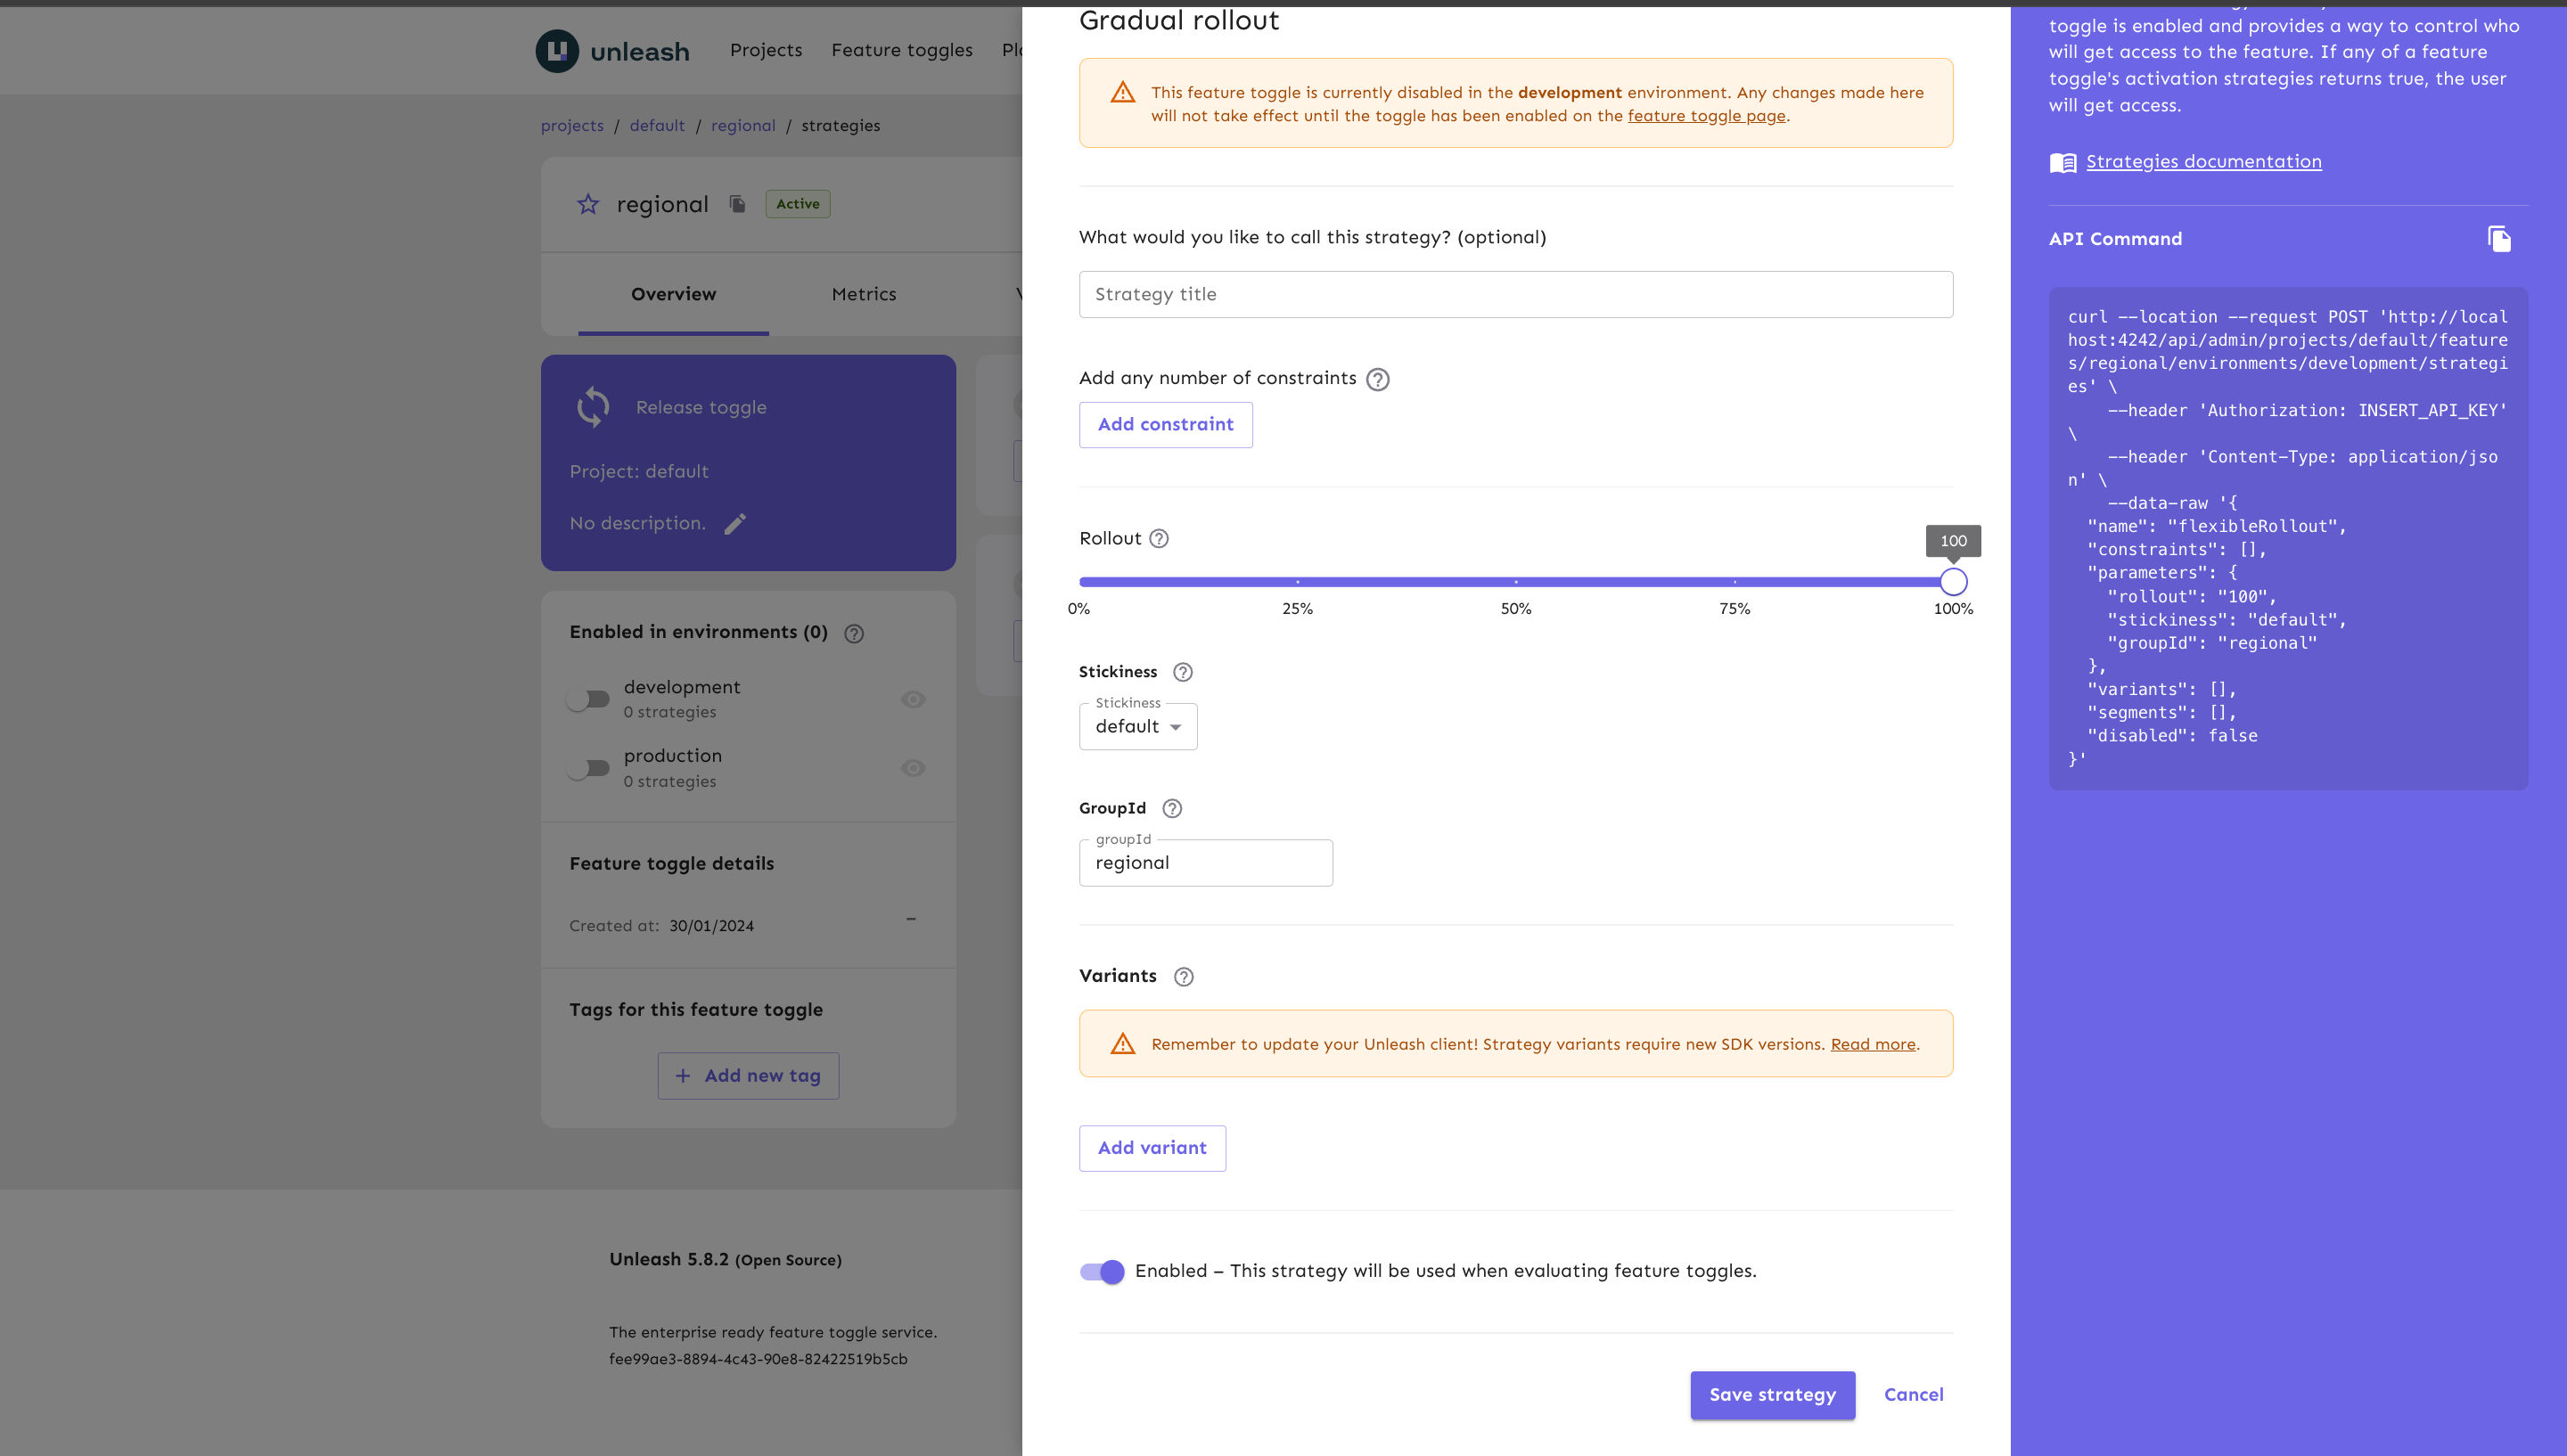
Task: Click the Stickiness question mark help icon
Action: tap(1181, 674)
